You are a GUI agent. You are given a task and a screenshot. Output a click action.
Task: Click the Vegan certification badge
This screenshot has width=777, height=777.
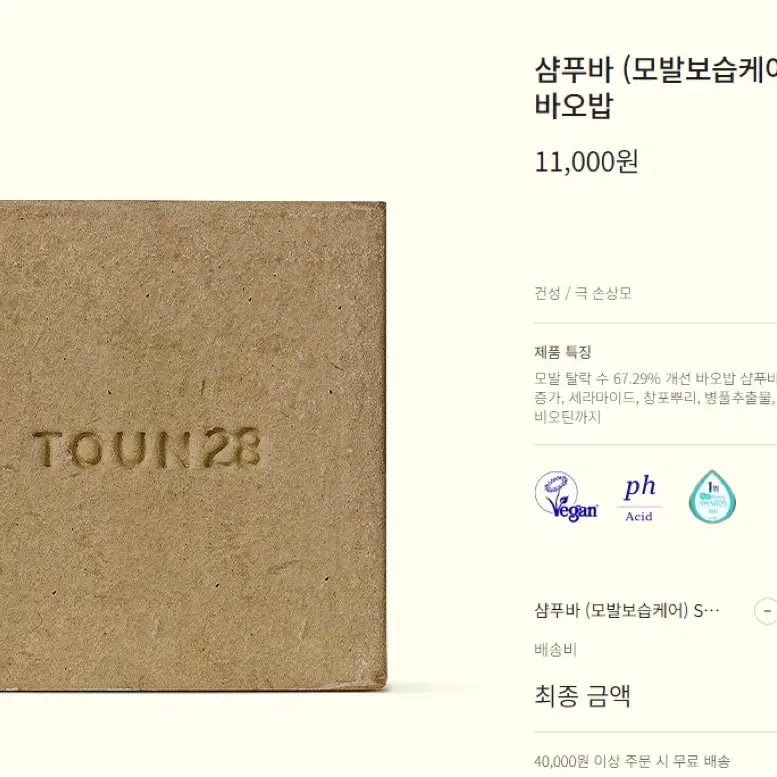(x=566, y=497)
